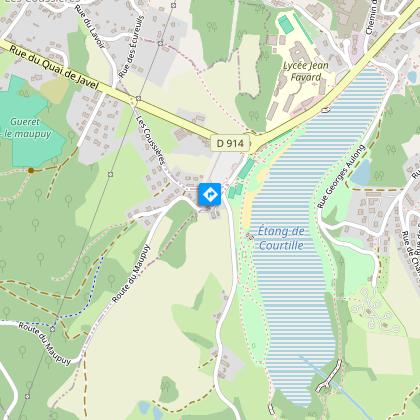420x420 pixels.
Task: Select the pylon square beside Rue des Ecureuils
Action: coord(160,43)
